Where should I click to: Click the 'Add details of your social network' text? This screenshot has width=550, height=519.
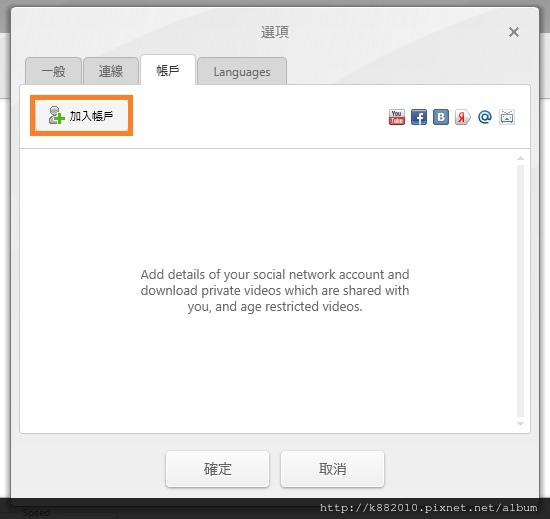click(275, 290)
